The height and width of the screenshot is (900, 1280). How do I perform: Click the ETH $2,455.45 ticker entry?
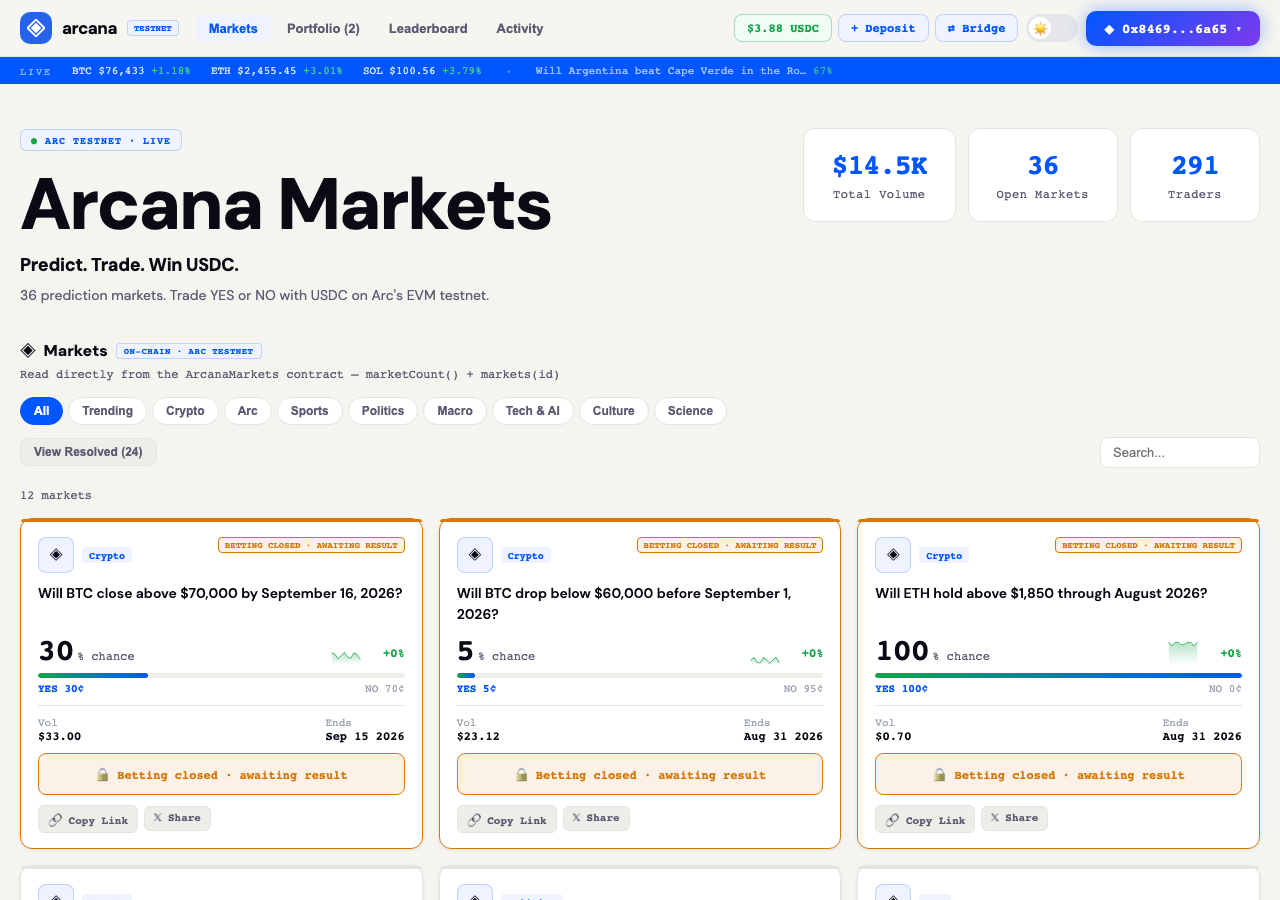click(277, 71)
